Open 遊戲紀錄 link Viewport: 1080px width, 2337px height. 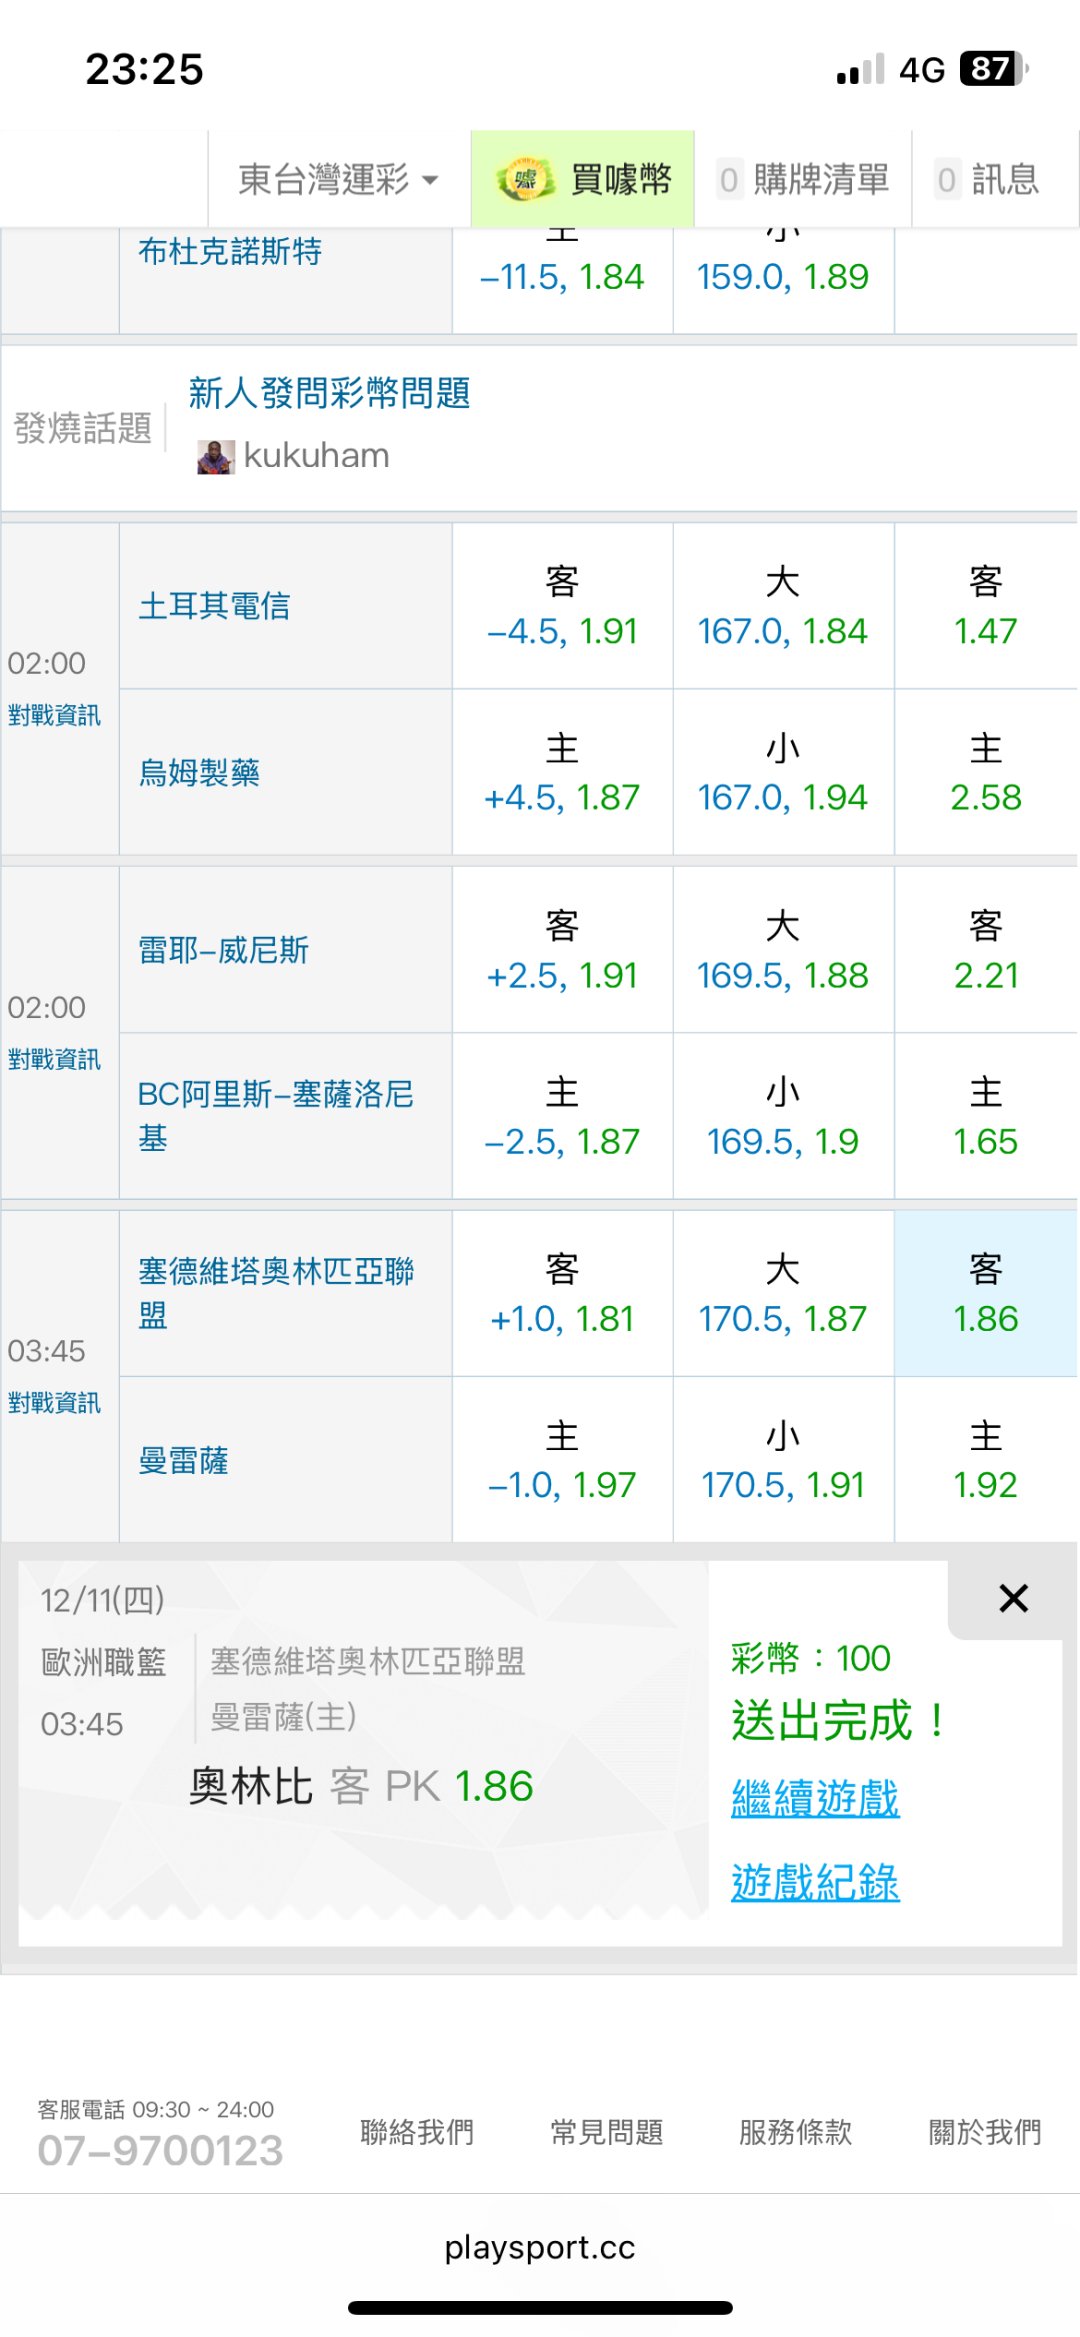click(815, 1882)
